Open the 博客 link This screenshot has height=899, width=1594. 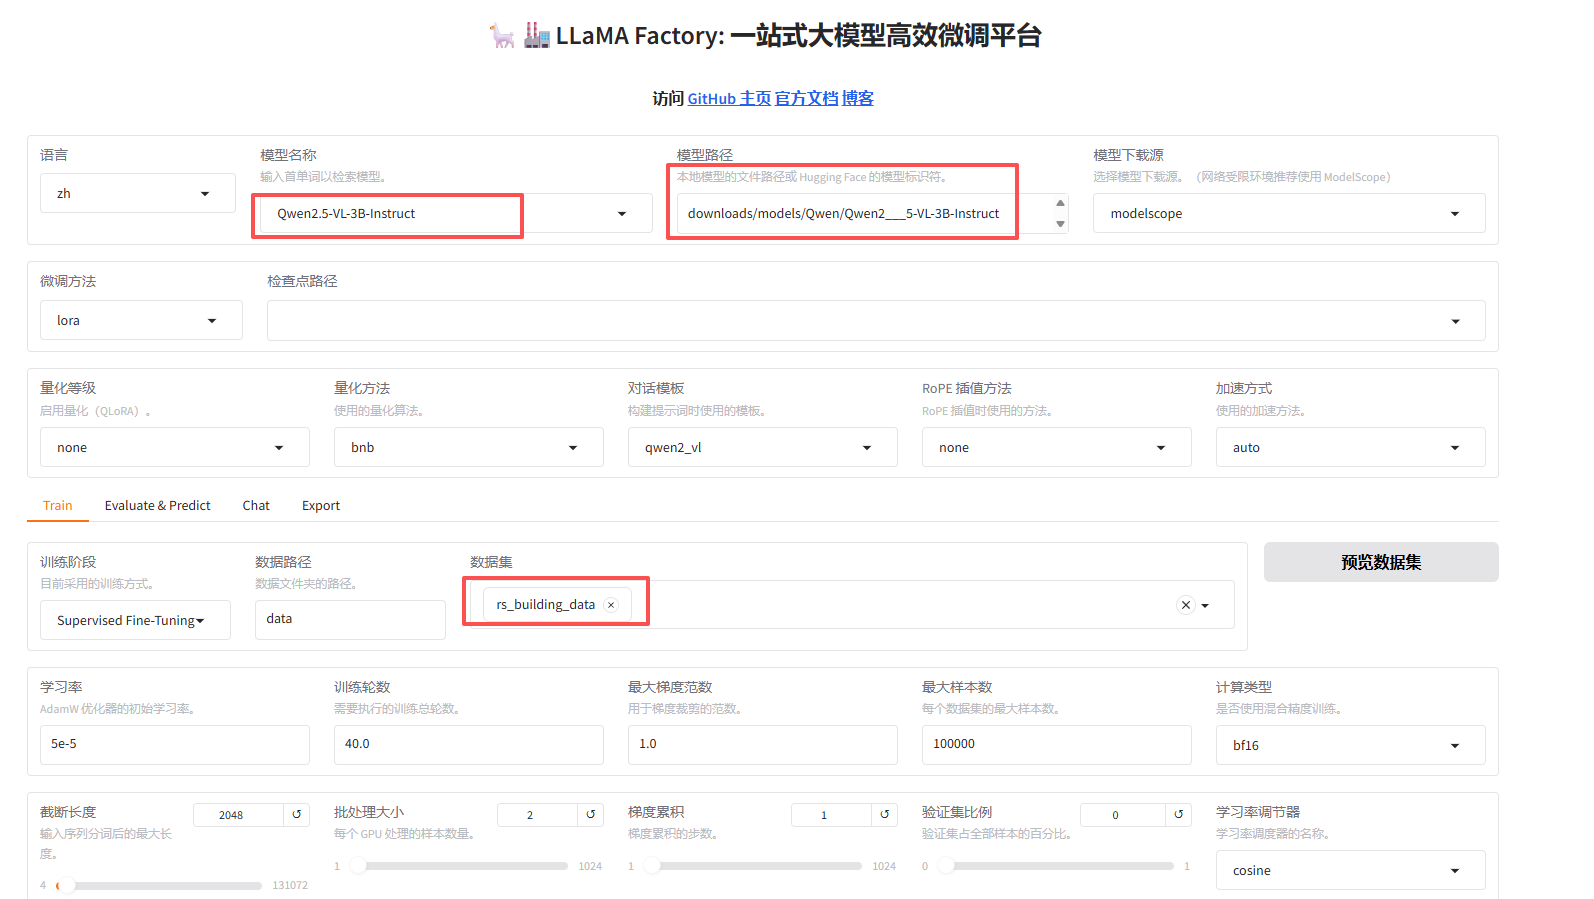tap(858, 99)
